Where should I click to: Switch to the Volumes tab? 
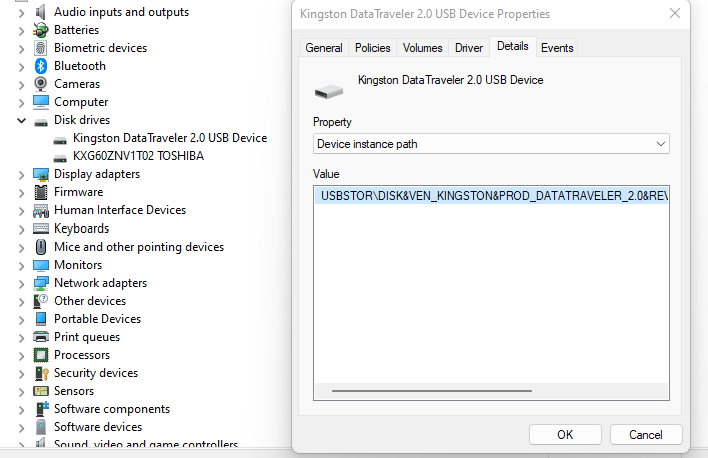pyautogui.click(x=422, y=48)
